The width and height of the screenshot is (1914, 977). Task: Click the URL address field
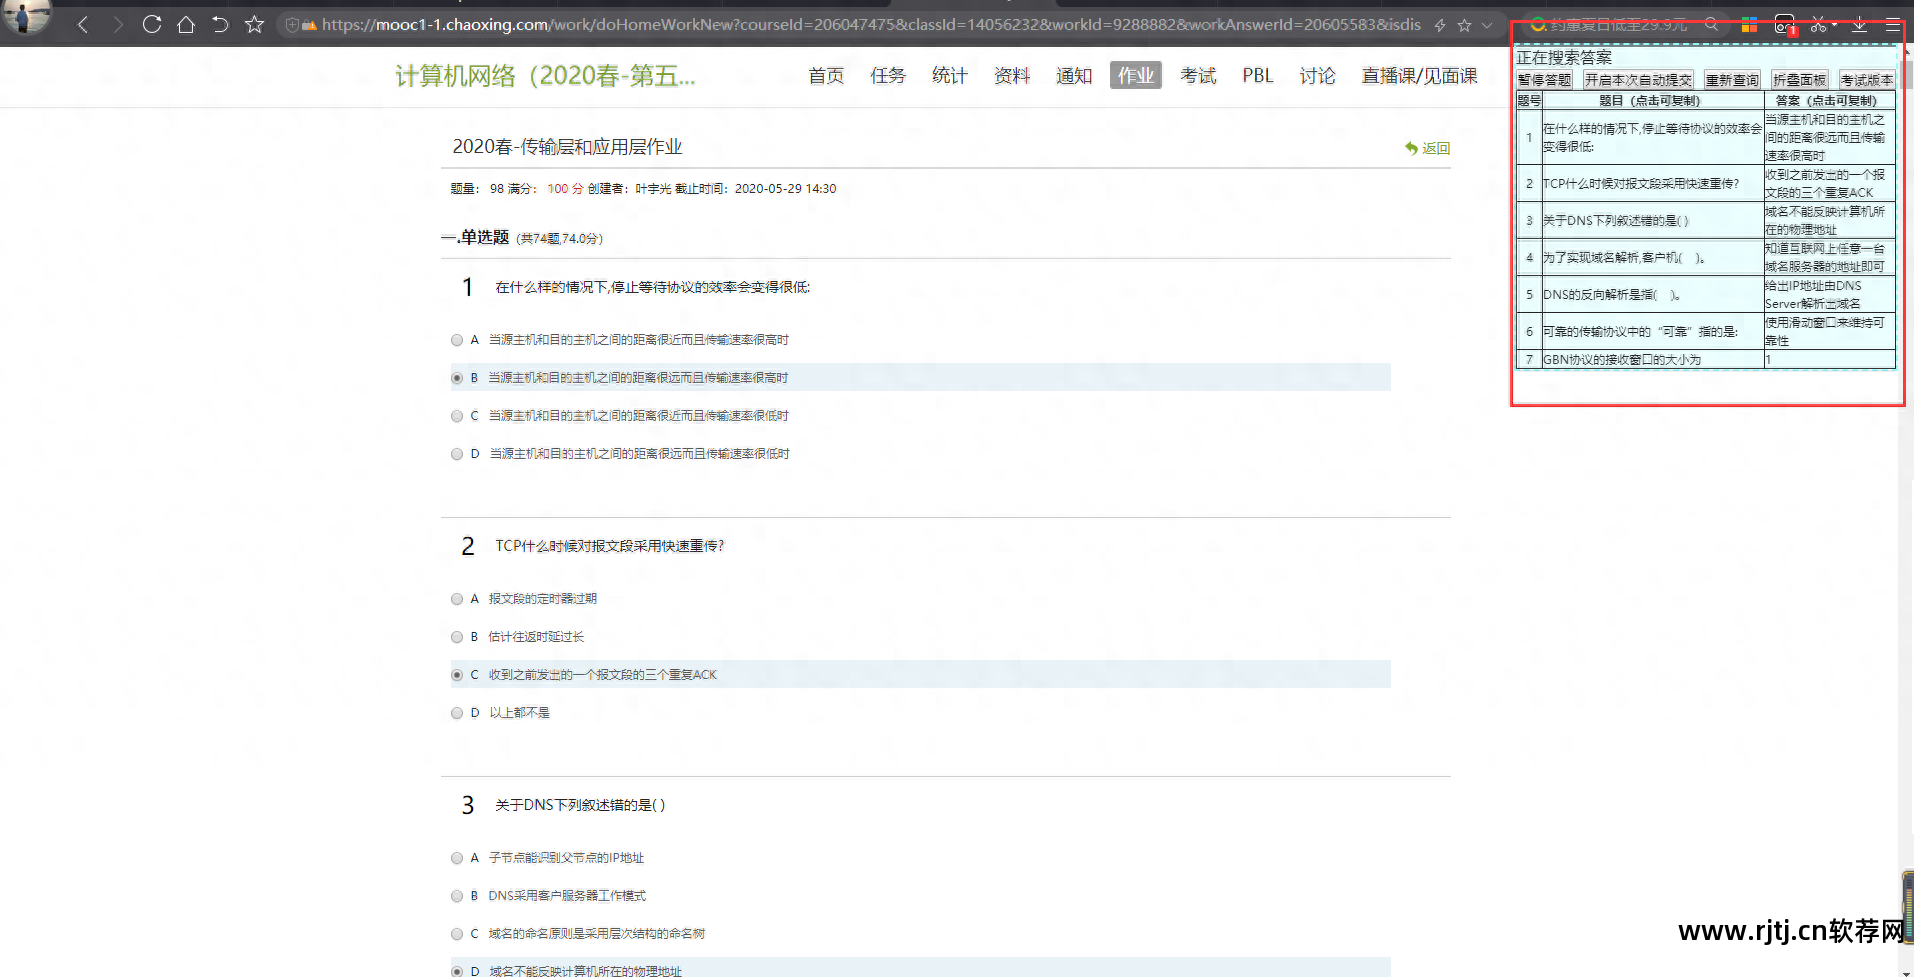click(x=870, y=25)
